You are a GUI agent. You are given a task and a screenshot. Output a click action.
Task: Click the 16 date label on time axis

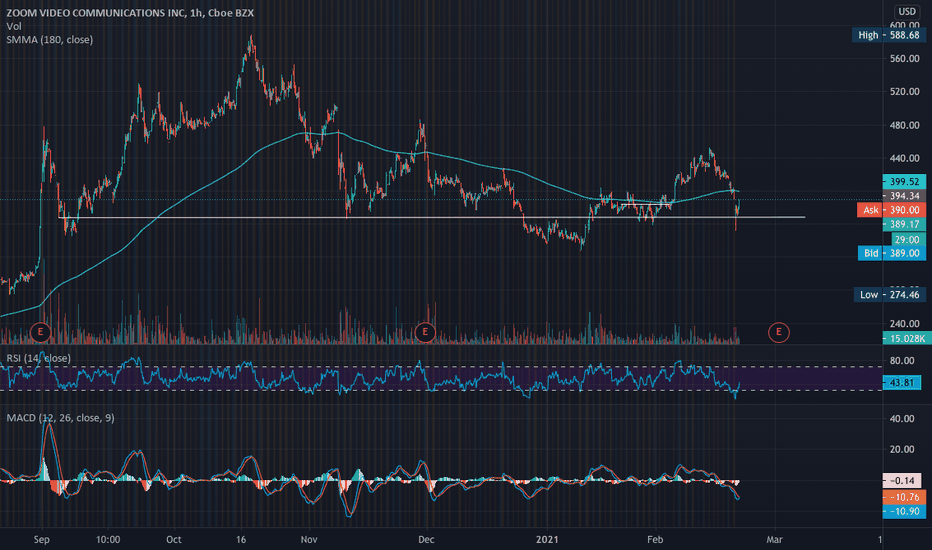241,539
